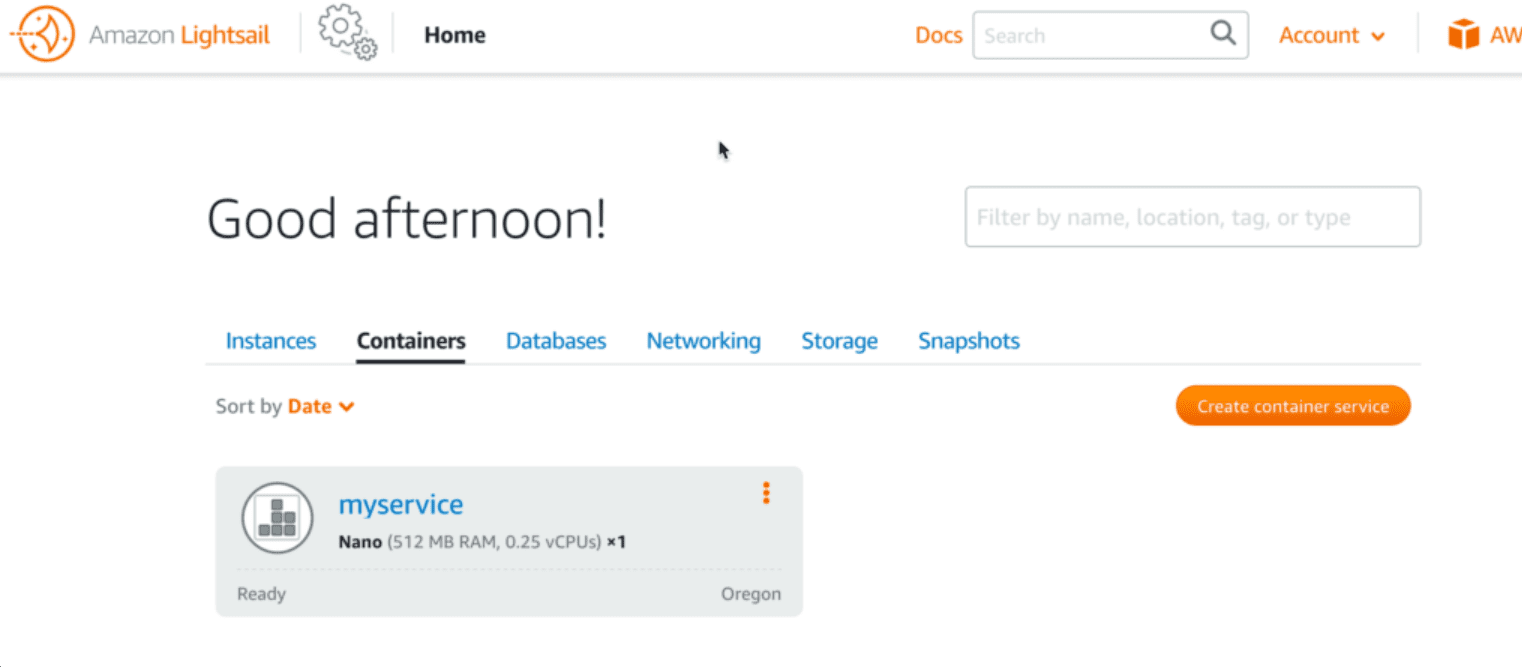Click the Amazon Lightsail logo icon
The image size is (1522, 667).
click(42, 35)
